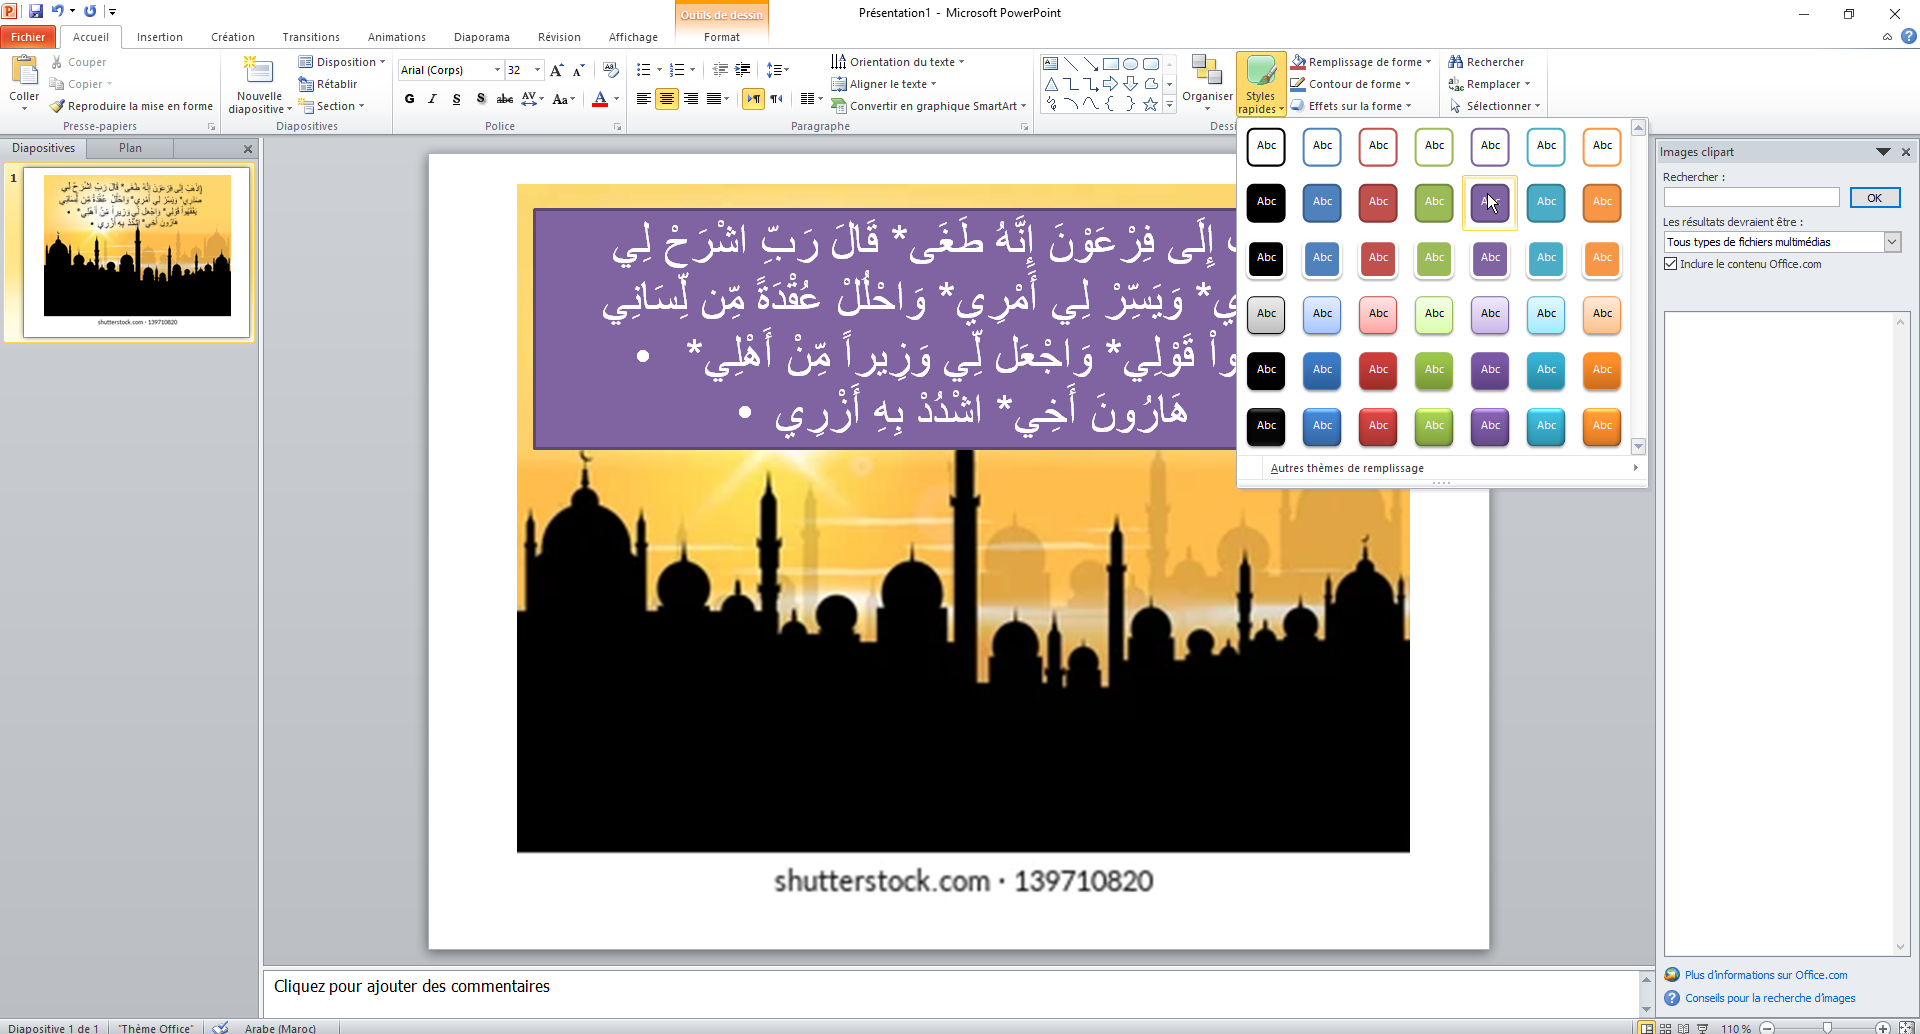Click the clipart Rechercher search field
Screen dimensions: 1920x1034
click(1751, 198)
